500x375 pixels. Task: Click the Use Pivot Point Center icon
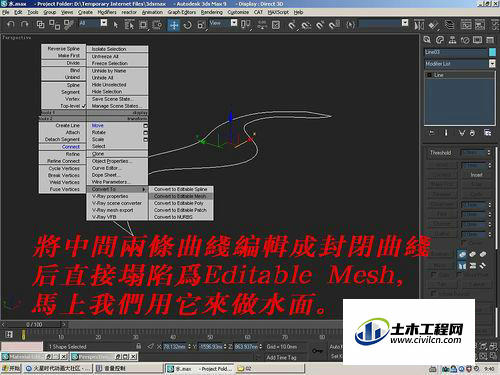[246, 25]
